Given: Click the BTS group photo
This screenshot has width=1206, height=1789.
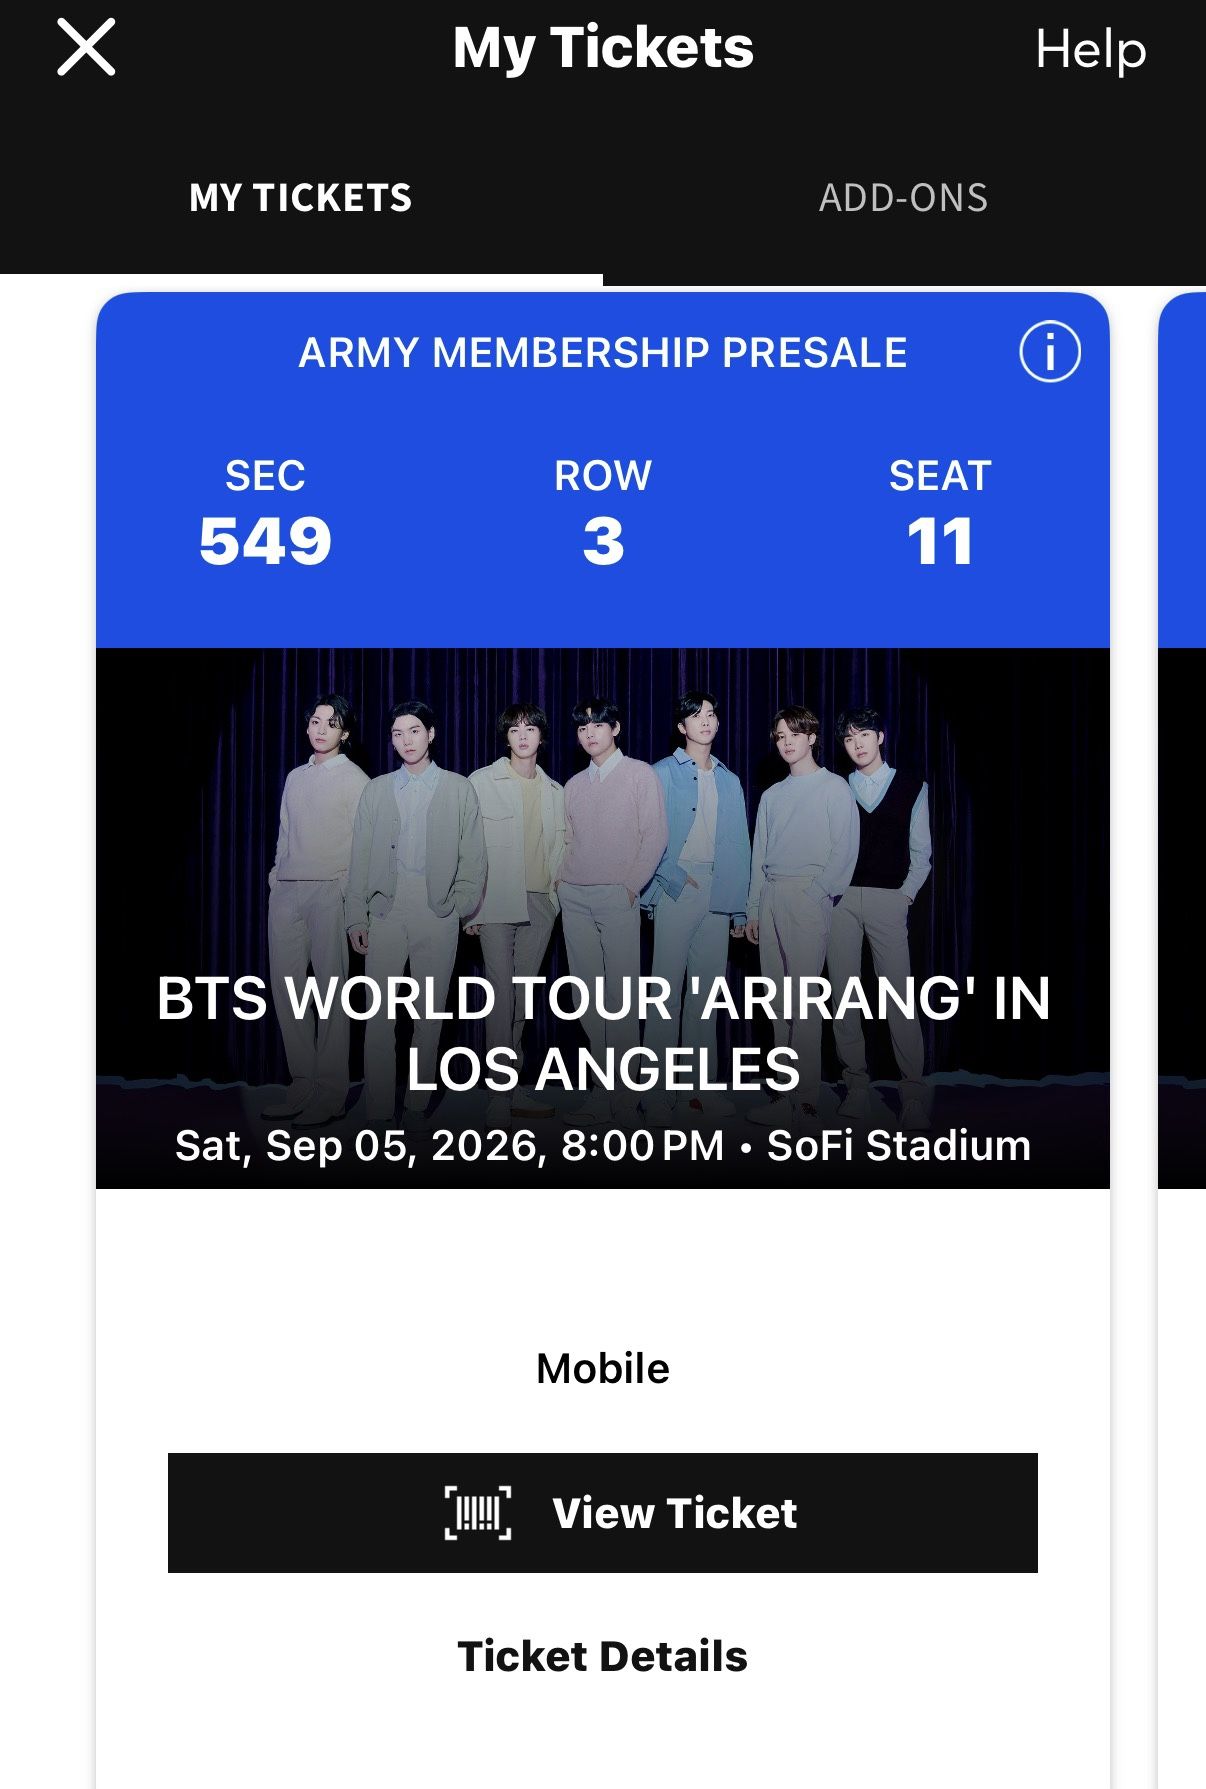Looking at the screenshot, I should (603, 820).
